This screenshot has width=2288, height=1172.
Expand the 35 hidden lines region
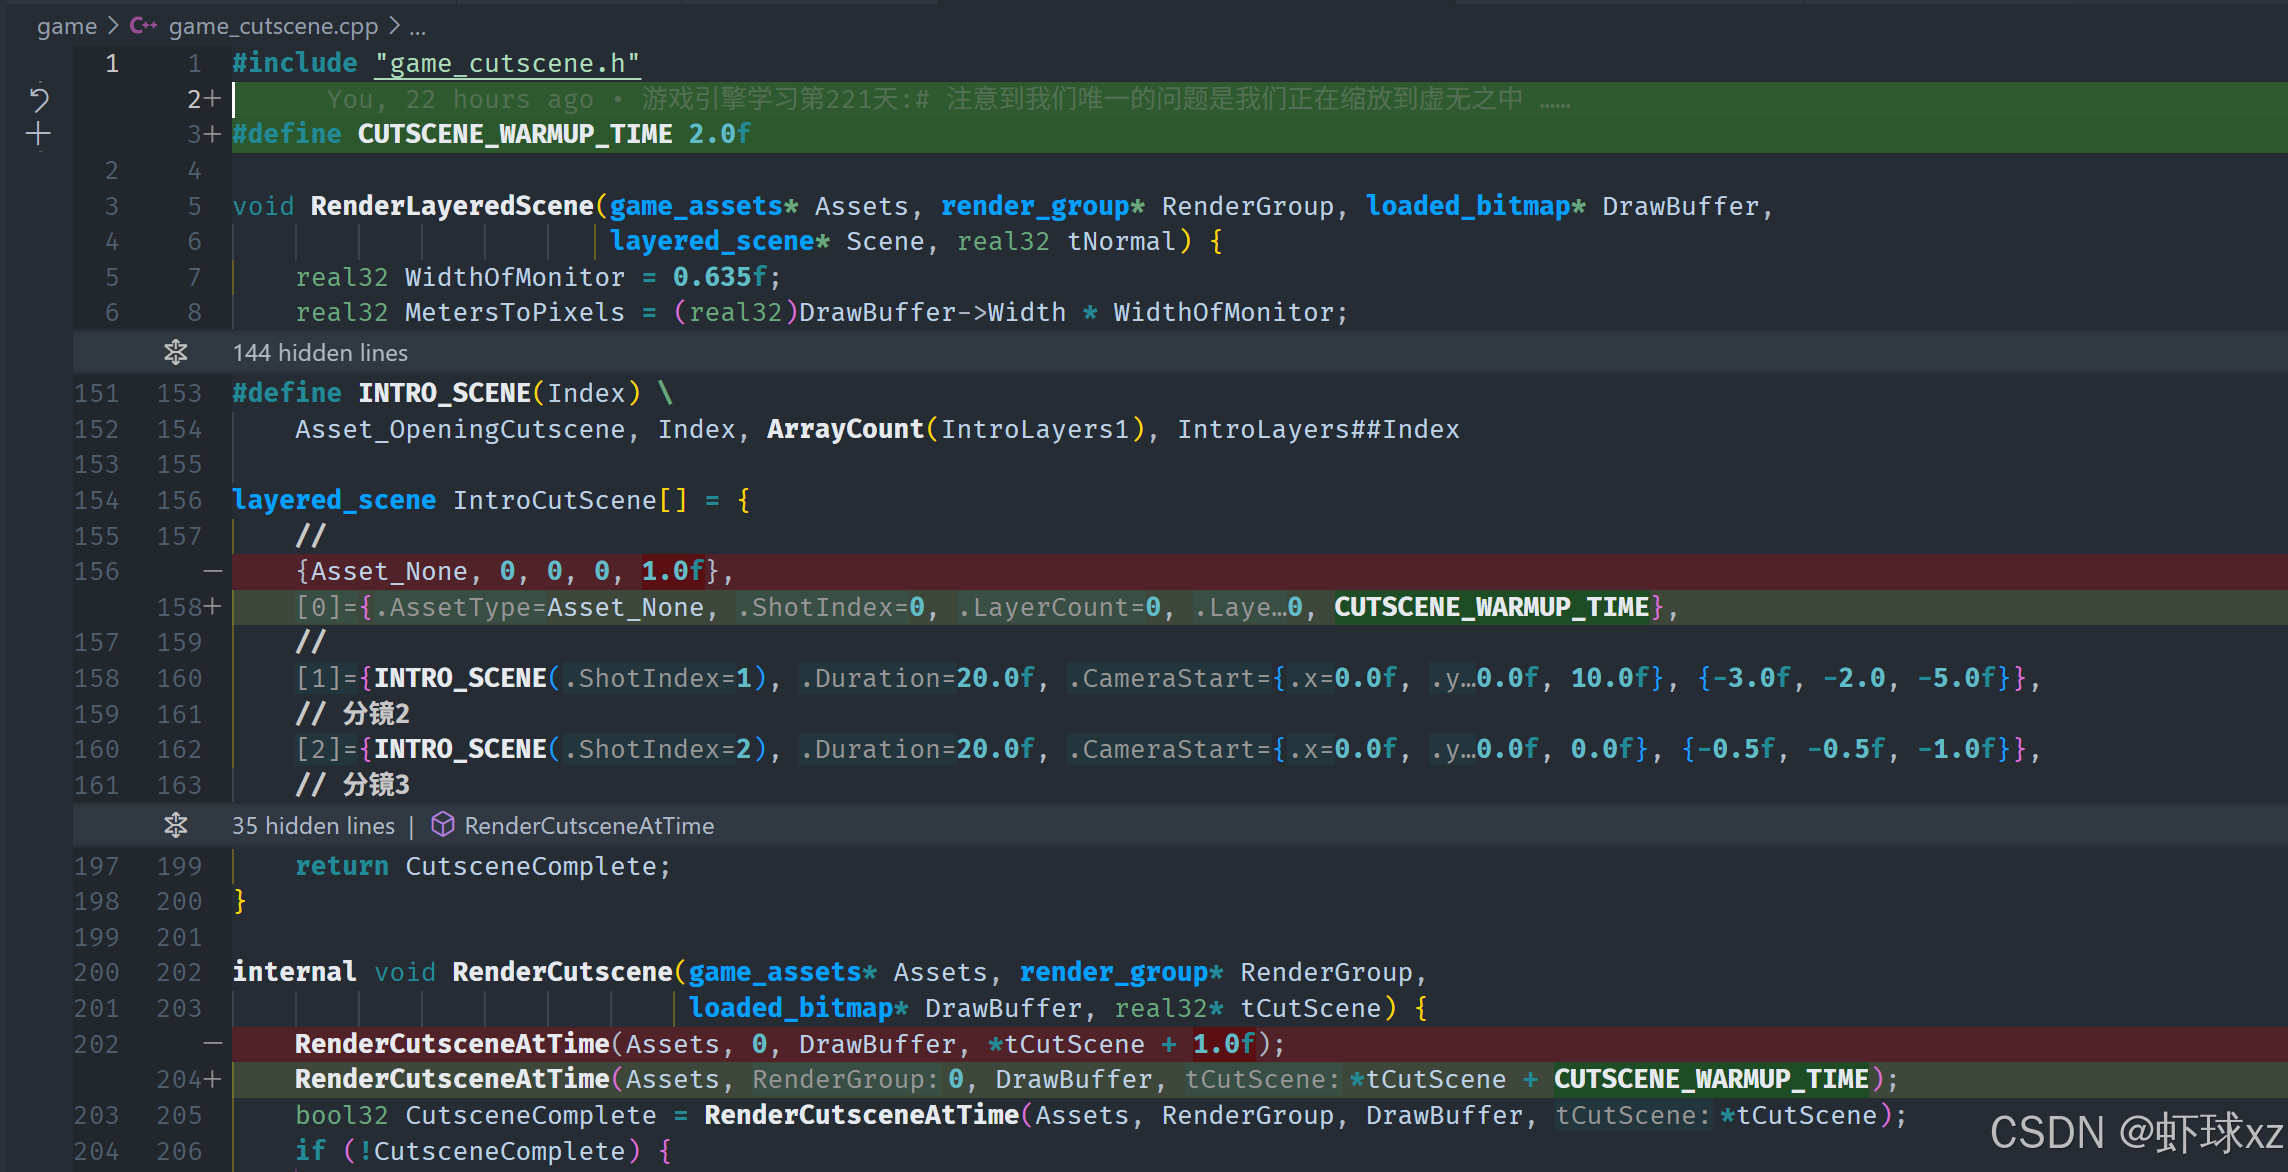click(314, 826)
